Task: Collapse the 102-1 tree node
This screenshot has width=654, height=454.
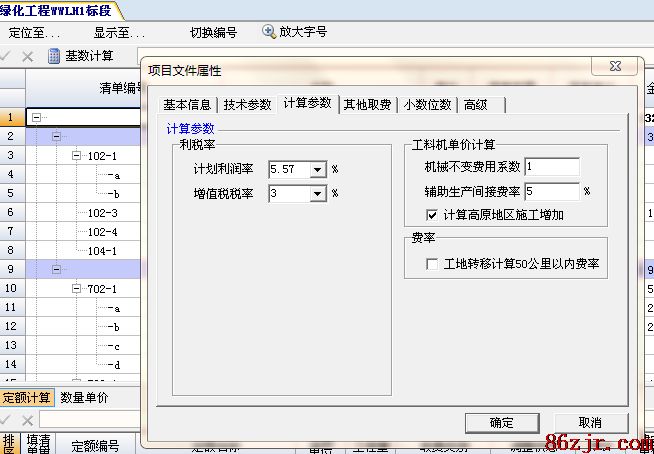Action: pyautogui.click(x=77, y=156)
